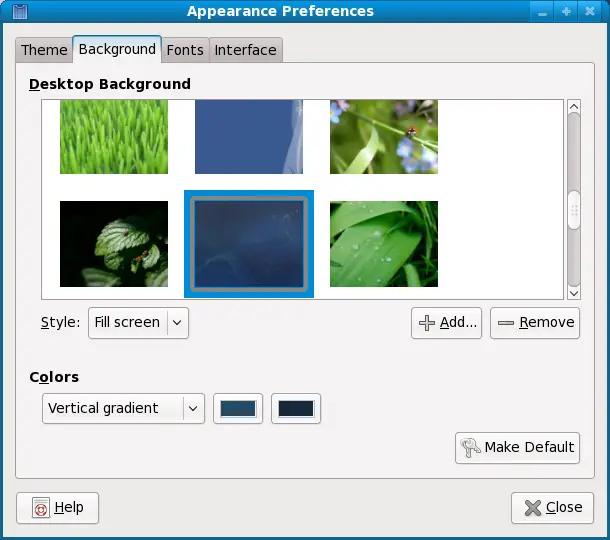Switch to the Interface tab
The height and width of the screenshot is (540, 610).
point(245,50)
